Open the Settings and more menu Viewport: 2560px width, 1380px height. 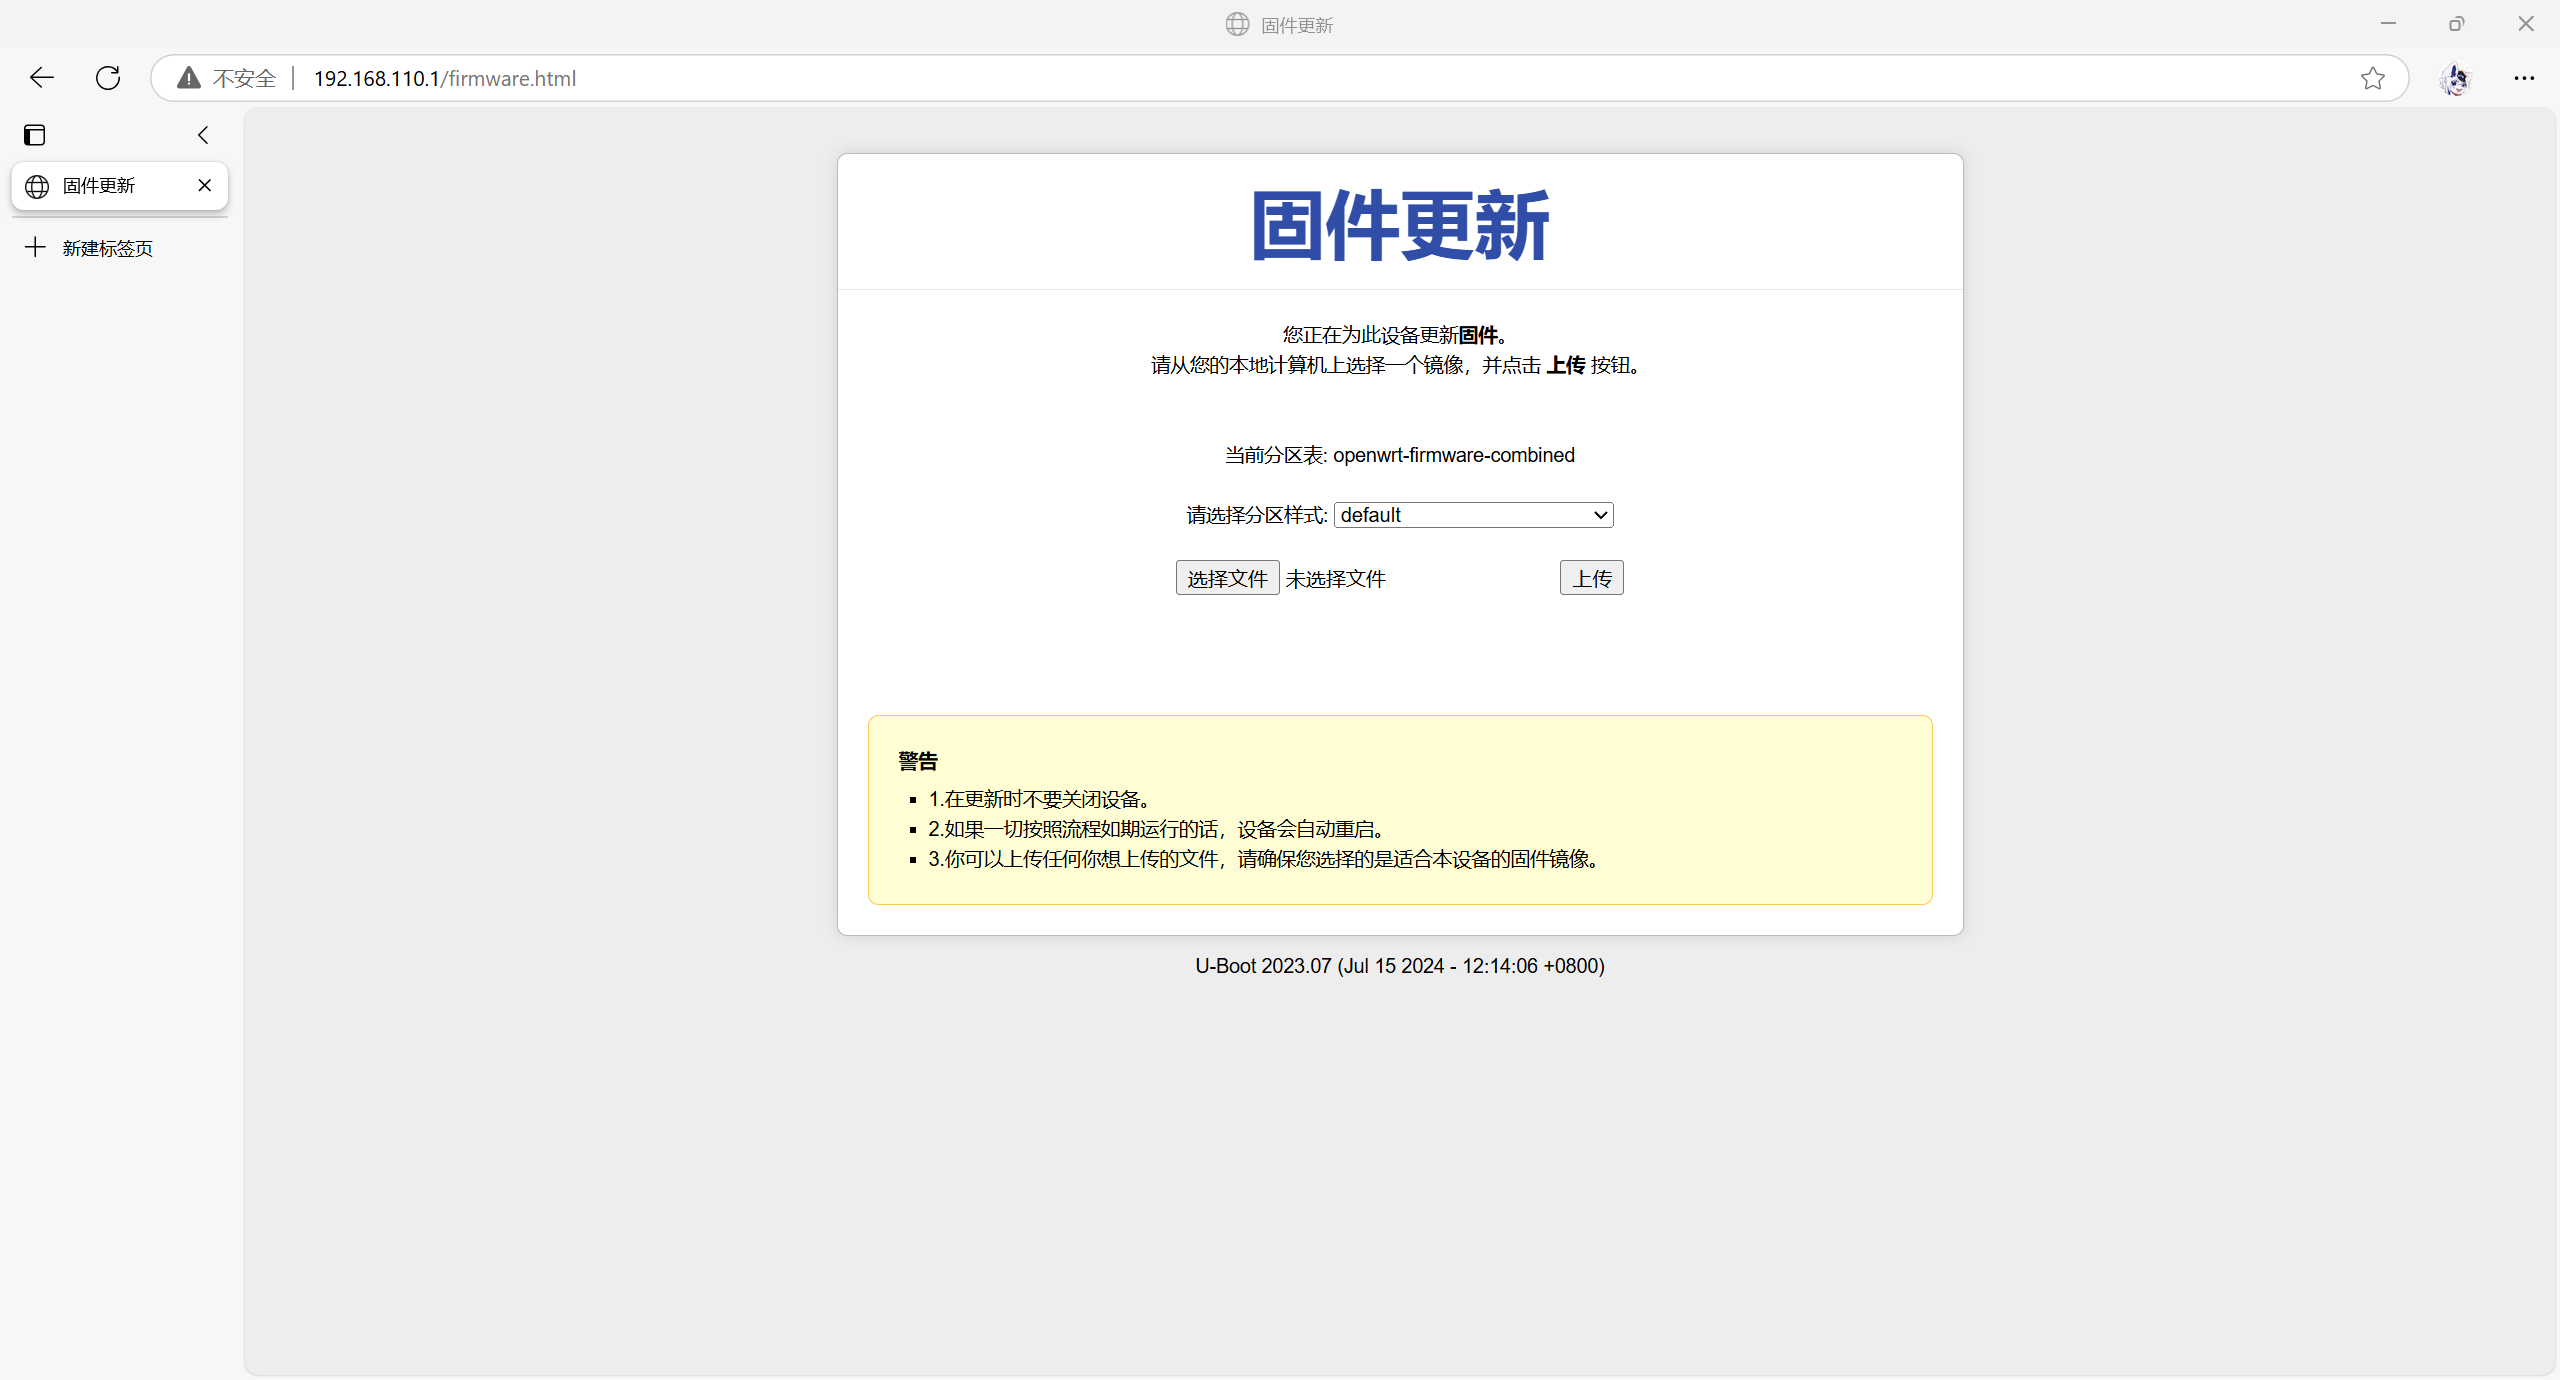pyautogui.click(x=2524, y=78)
